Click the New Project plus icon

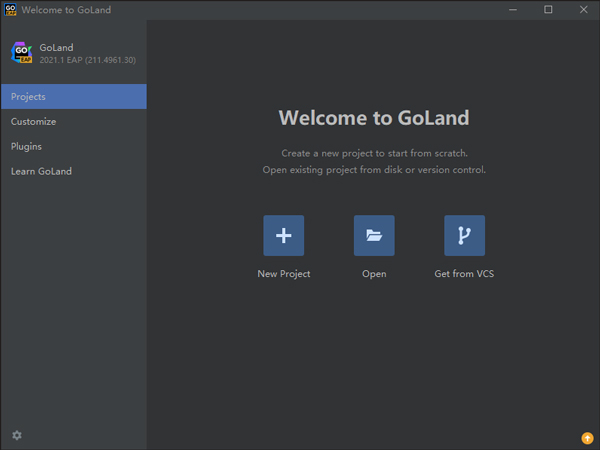[284, 236]
